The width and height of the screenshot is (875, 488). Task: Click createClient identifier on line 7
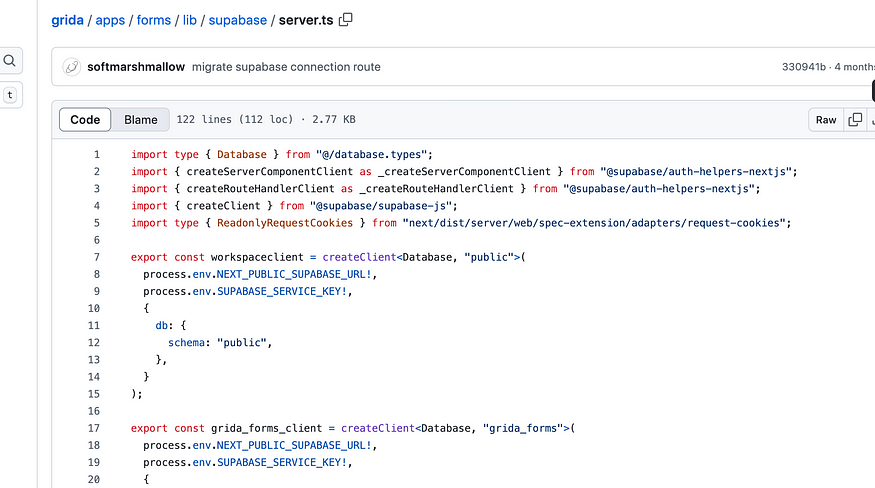click(359, 257)
